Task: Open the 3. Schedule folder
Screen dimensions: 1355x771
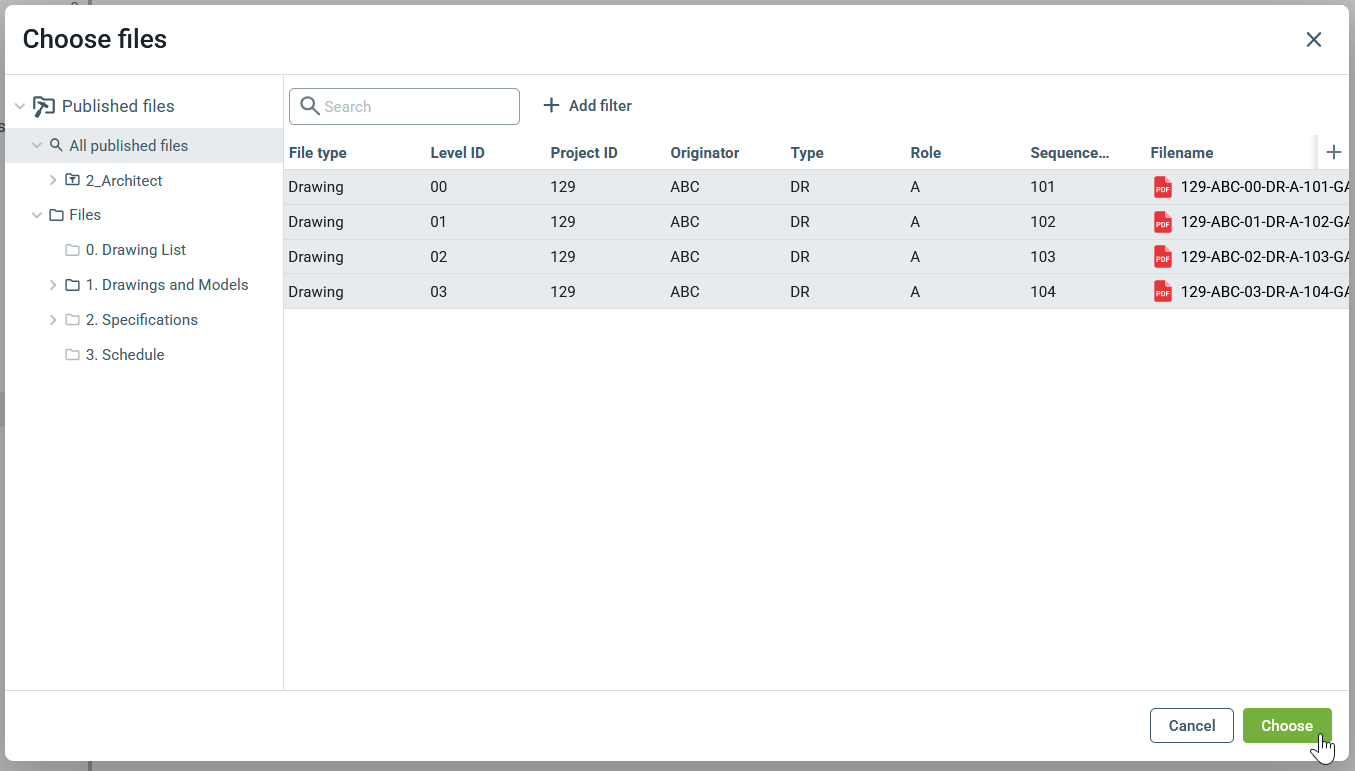Action: pos(124,355)
